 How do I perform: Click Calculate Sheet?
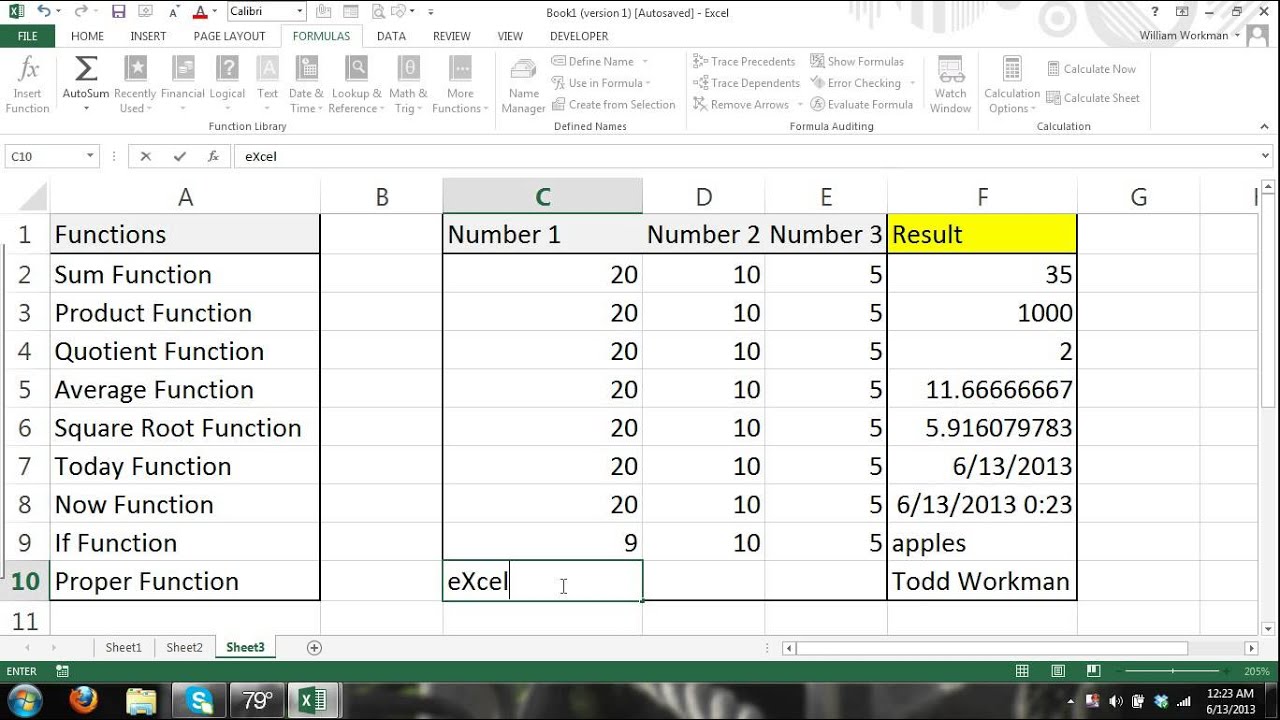(1093, 98)
